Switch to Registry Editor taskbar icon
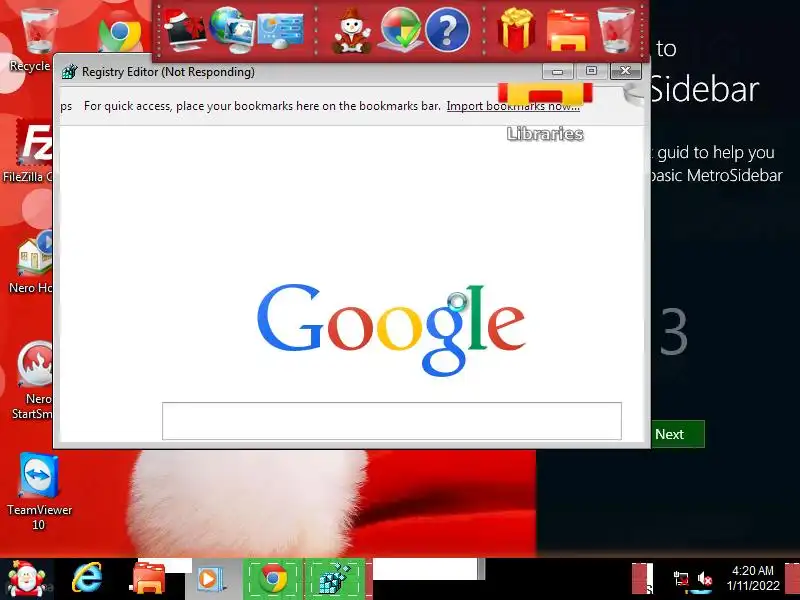Image resolution: width=800 pixels, height=600 pixels. (x=335, y=579)
